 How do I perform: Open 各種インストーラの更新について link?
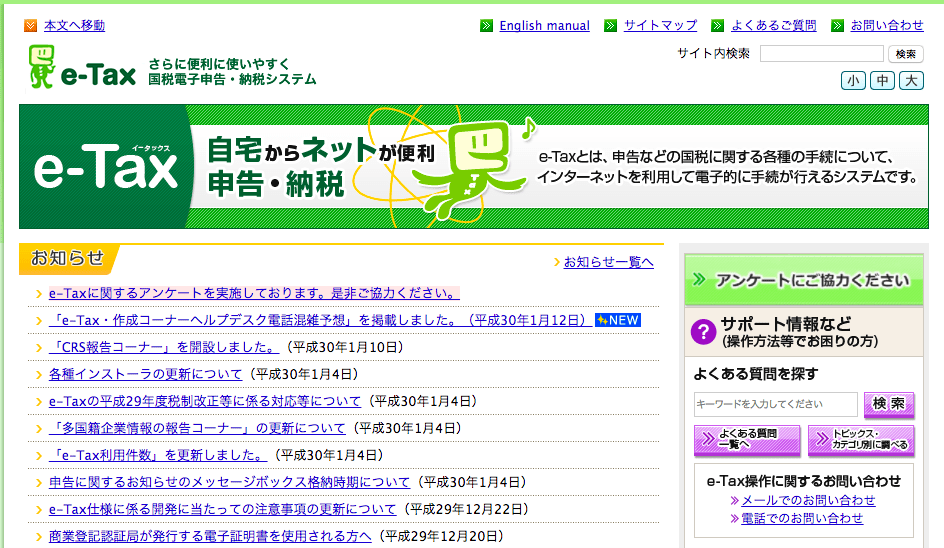tap(145, 375)
